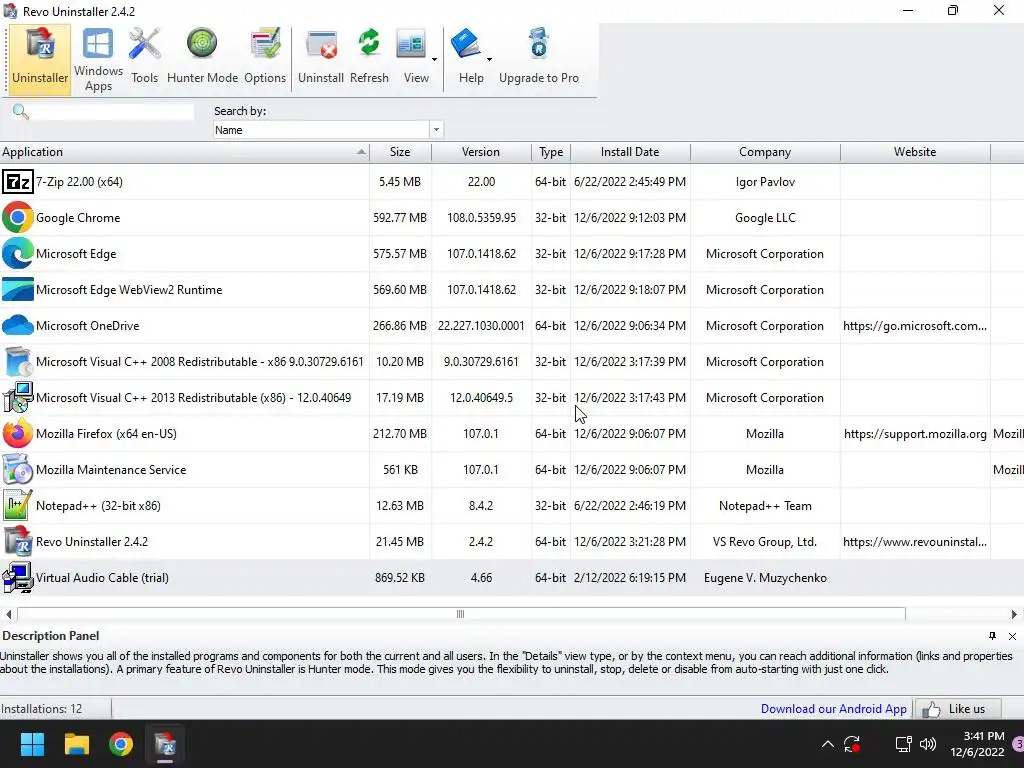Image resolution: width=1024 pixels, height=768 pixels.
Task: Expand the View dropdown arrow
Action: 434,59
